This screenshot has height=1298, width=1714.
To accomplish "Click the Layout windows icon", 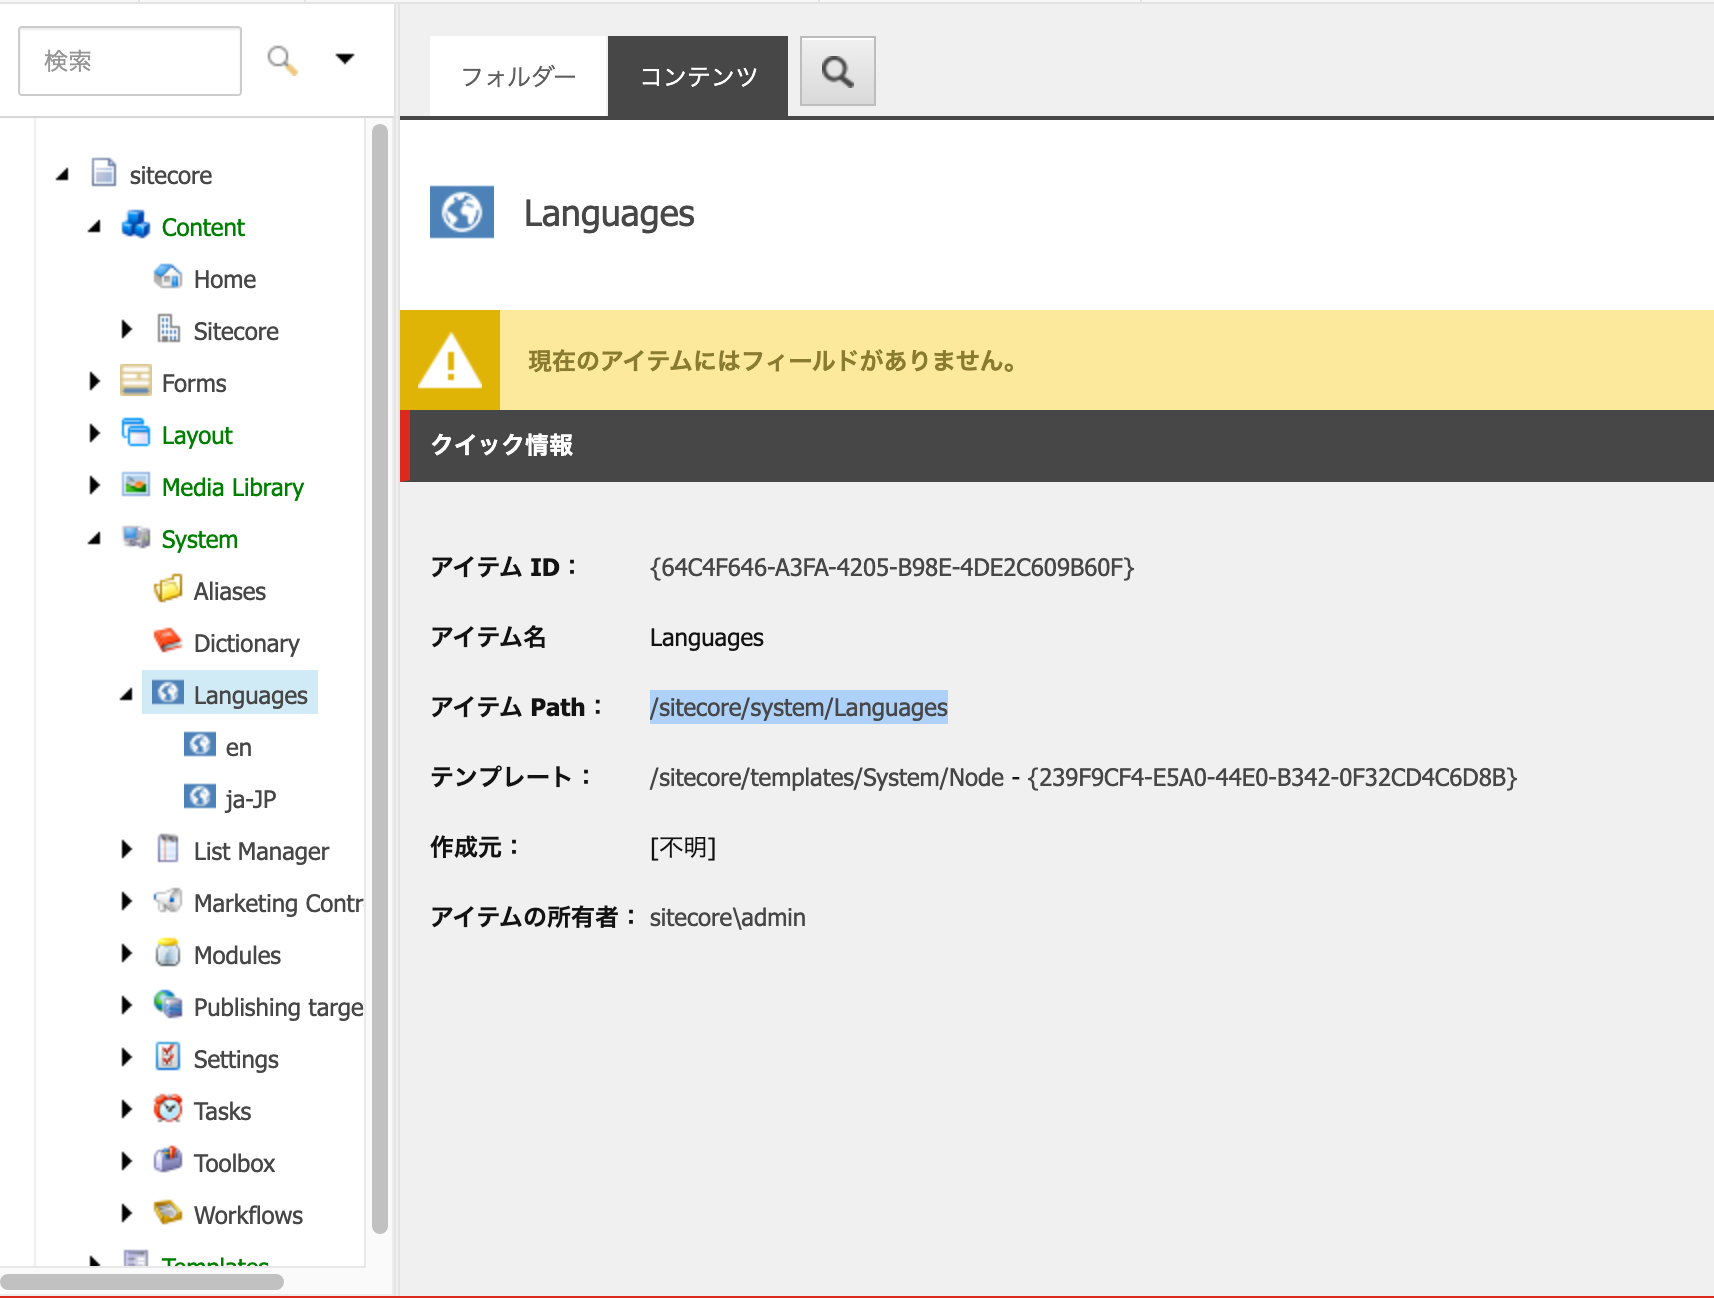I will pos(136,433).
